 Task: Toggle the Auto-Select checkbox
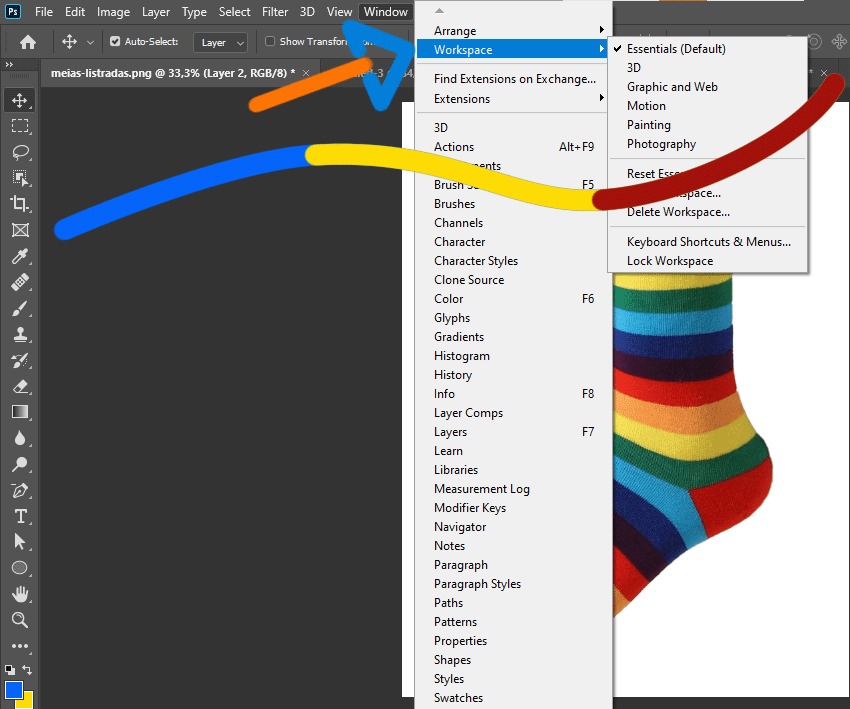coord(115,42)
